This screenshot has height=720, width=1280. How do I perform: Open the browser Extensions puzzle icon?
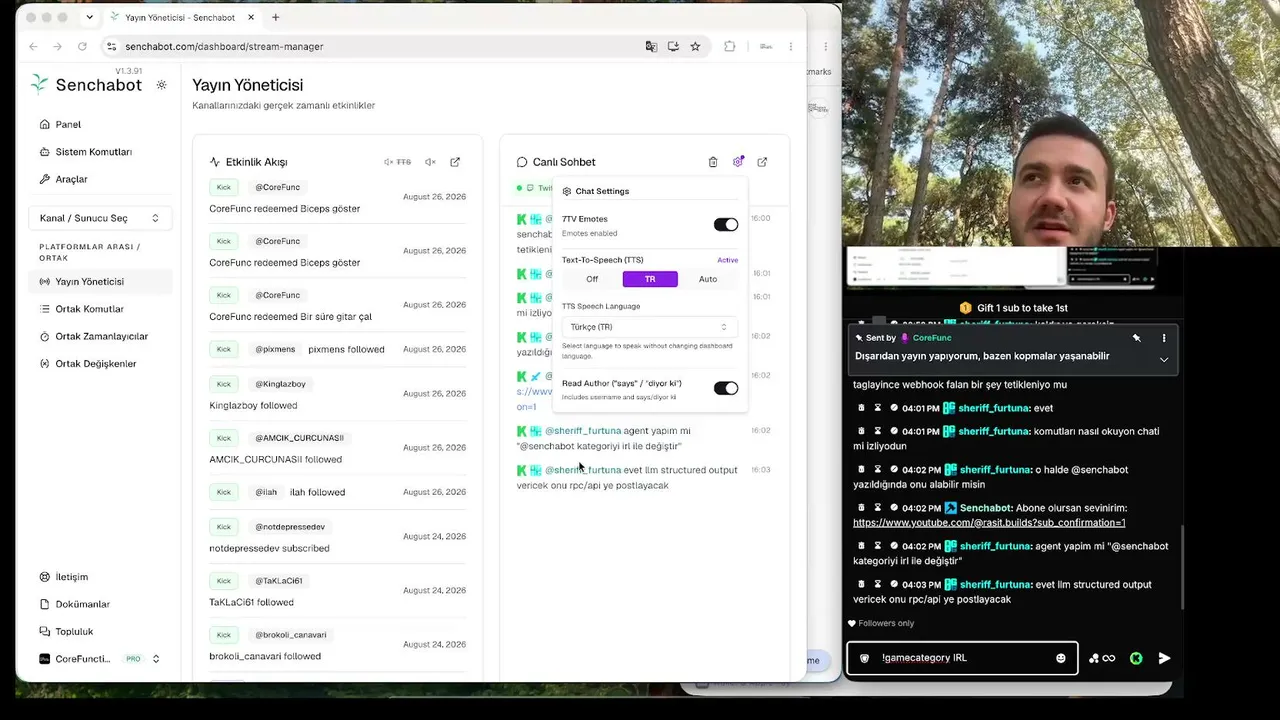coord(729,46)
